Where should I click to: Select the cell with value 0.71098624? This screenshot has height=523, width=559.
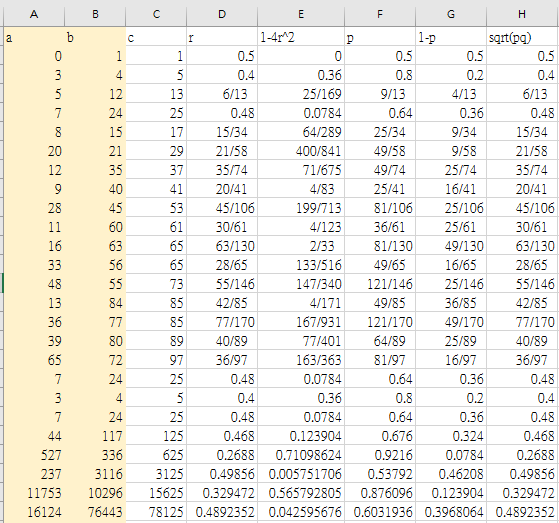click(301, 455)
